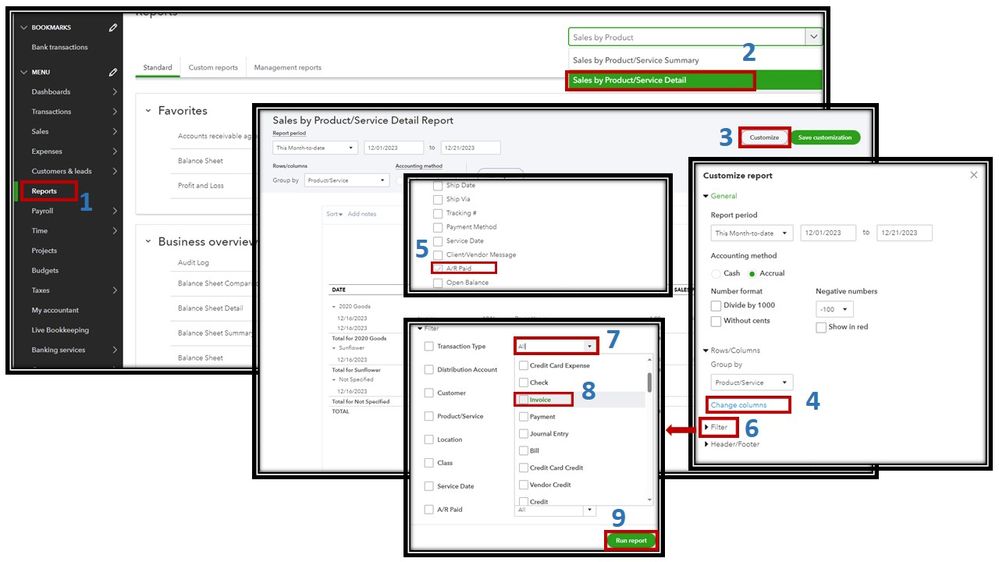999x562 pixels.
Task: Enable the Customer filter checkbox
Action: click(x=429, y=393)
